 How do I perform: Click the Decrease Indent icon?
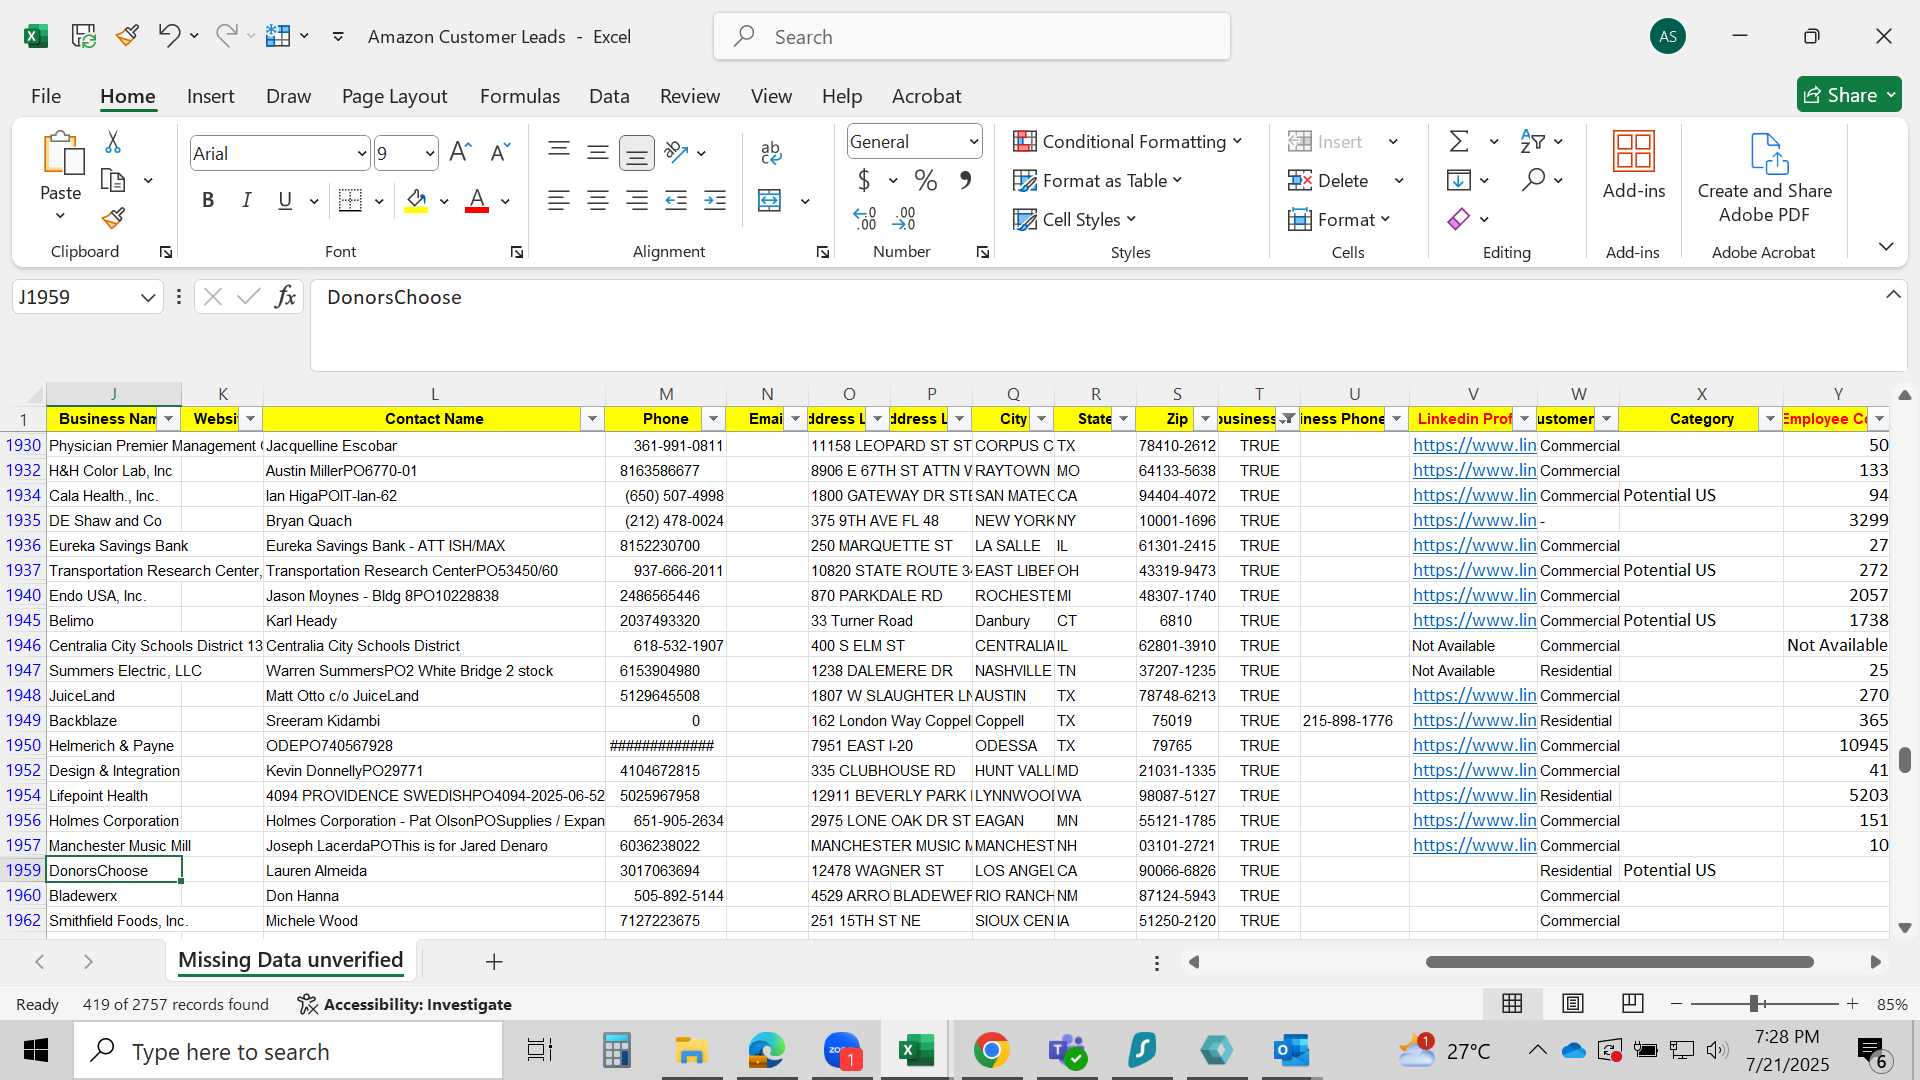pos(676,201)
